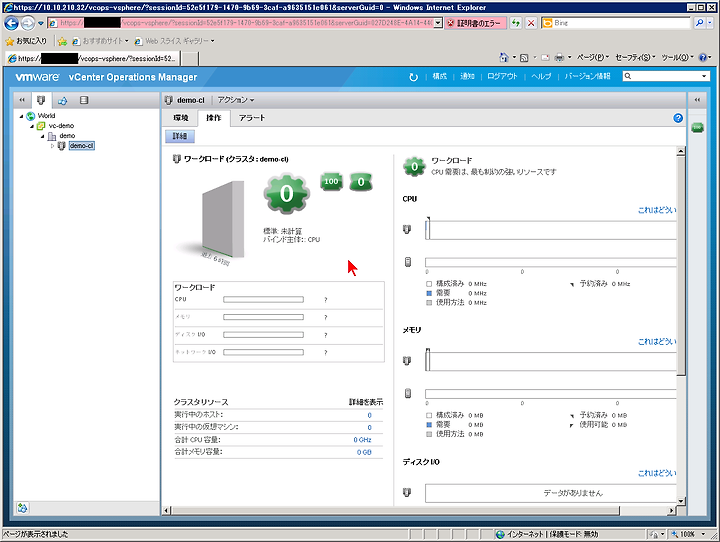720x542 pixels.
Task: Click the World globe icon in tree
Action: (31, 116)
